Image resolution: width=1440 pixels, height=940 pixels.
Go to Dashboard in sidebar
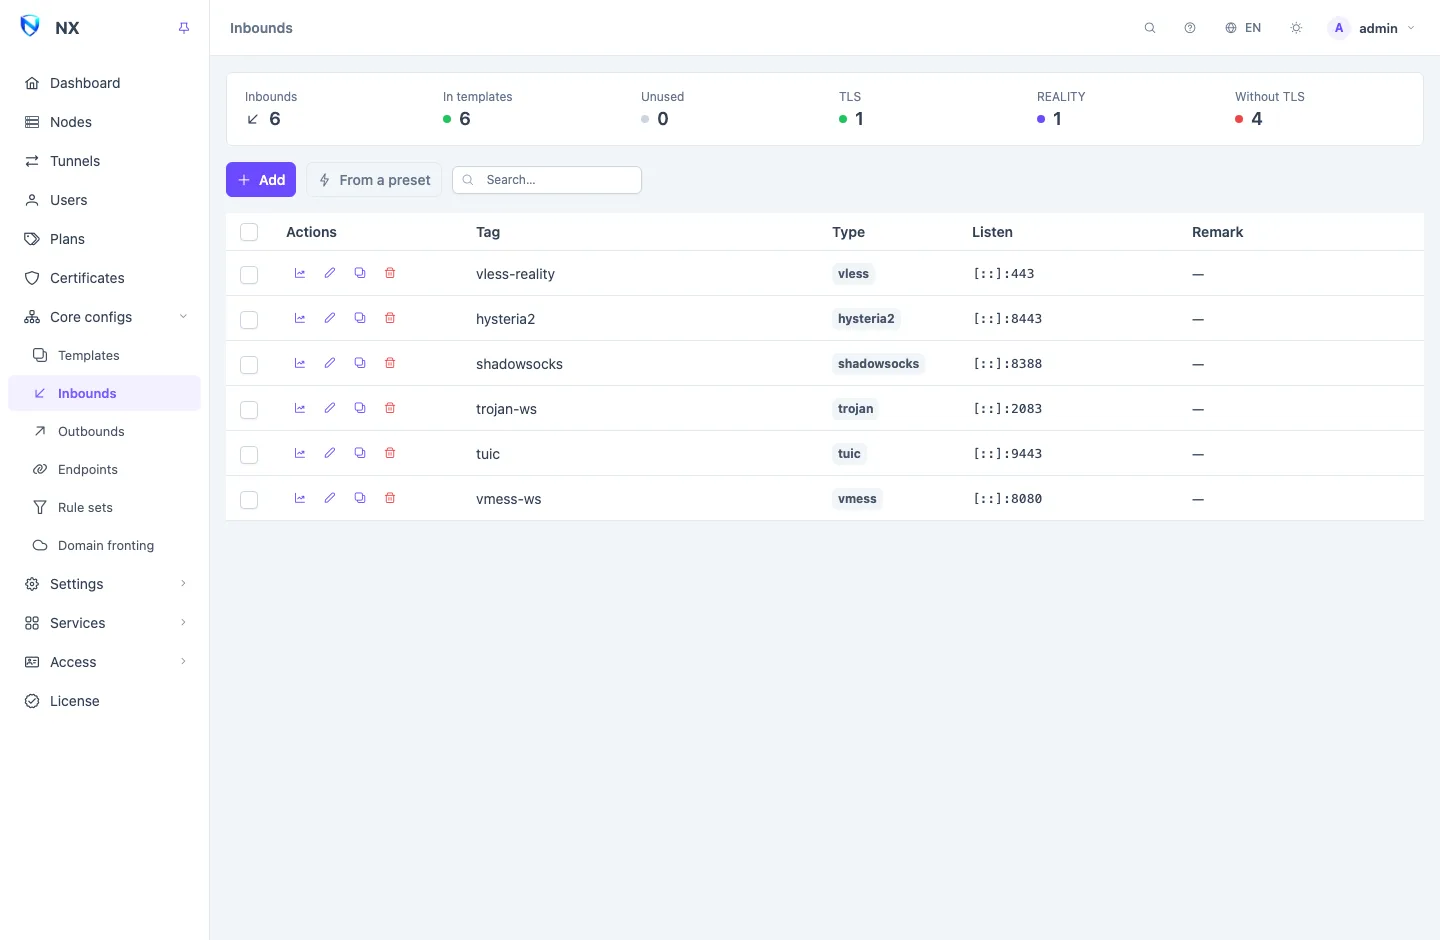coord(105,83)
